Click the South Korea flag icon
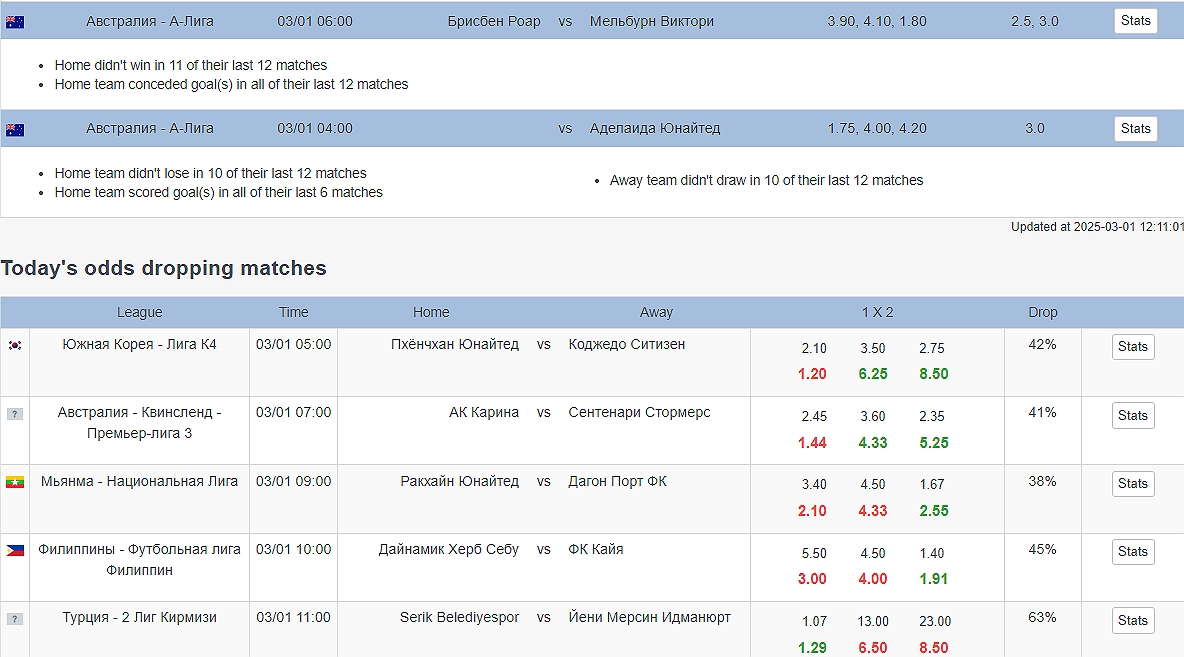This screenshot has width=1184, height=657. point(15,345)
